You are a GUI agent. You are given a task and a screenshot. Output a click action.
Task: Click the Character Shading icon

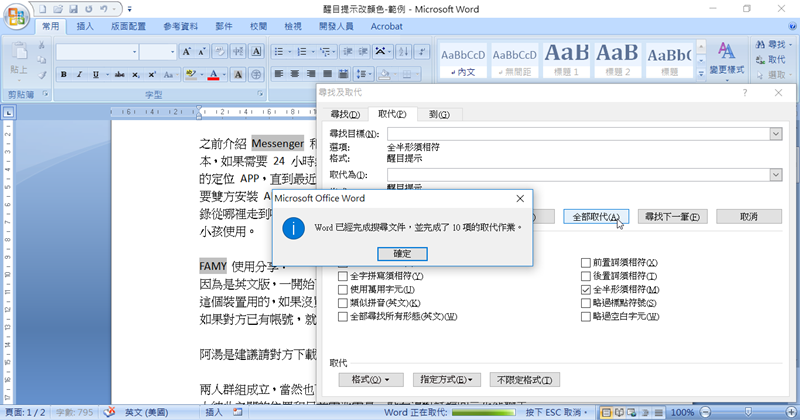238,75
